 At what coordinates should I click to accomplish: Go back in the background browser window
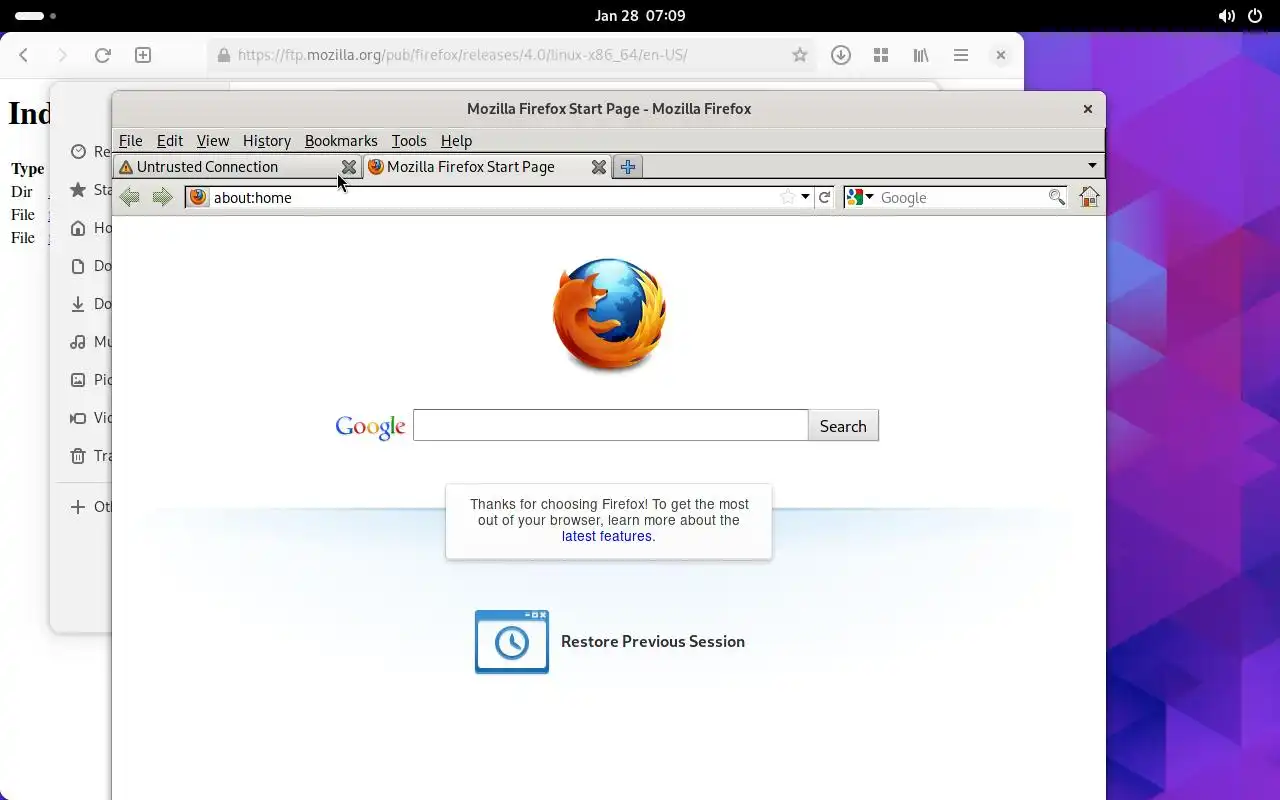click(x=24, y=55)
